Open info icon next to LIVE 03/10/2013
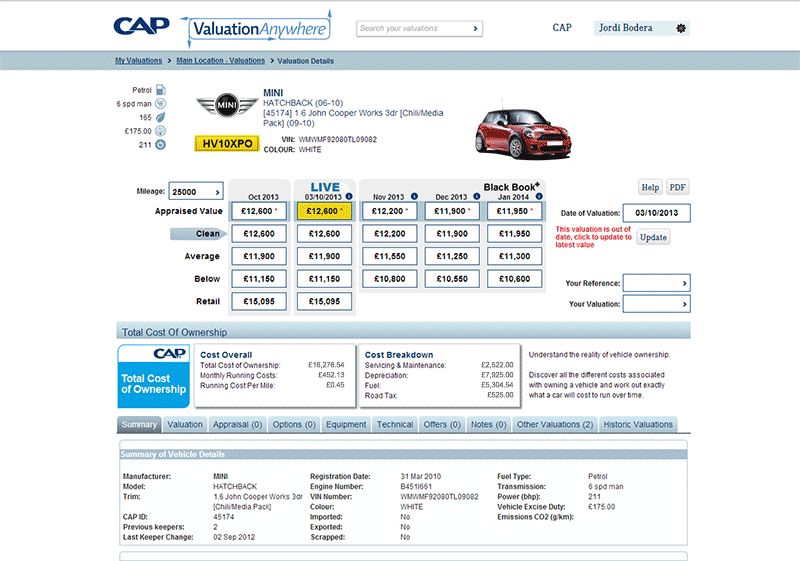This screenshot has height=561, width=800. coord(349,196)
